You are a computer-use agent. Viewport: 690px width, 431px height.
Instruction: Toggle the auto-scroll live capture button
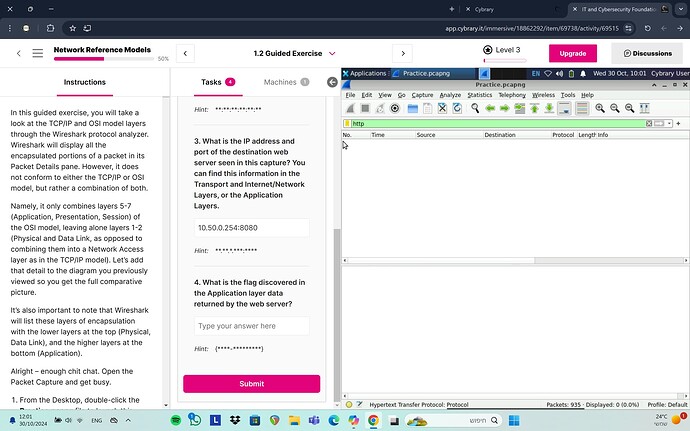point(565,108)
